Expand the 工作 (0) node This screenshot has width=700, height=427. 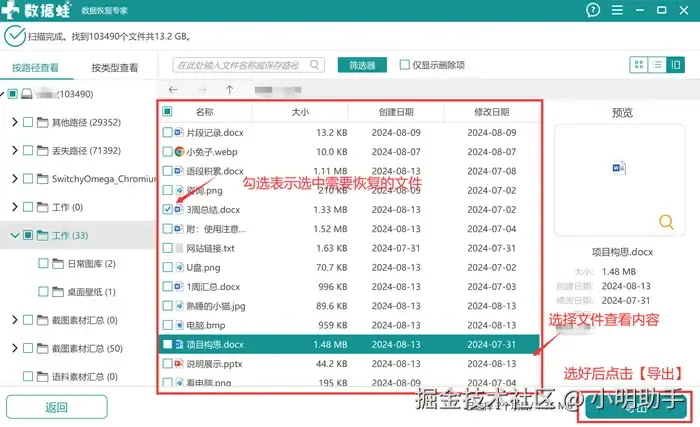(14, 207)
